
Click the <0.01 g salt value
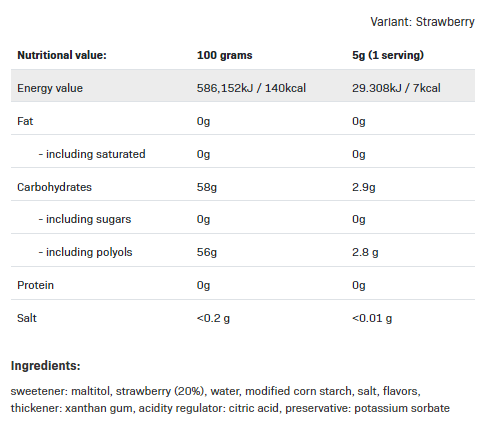(372, 318)
